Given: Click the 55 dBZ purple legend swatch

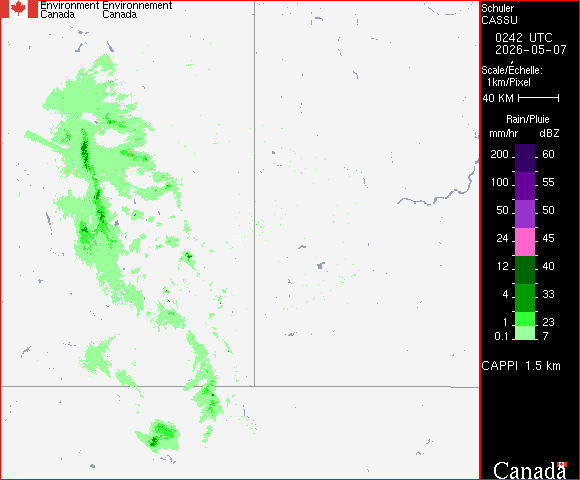Looking at the screenshot, I should point(525,186).
